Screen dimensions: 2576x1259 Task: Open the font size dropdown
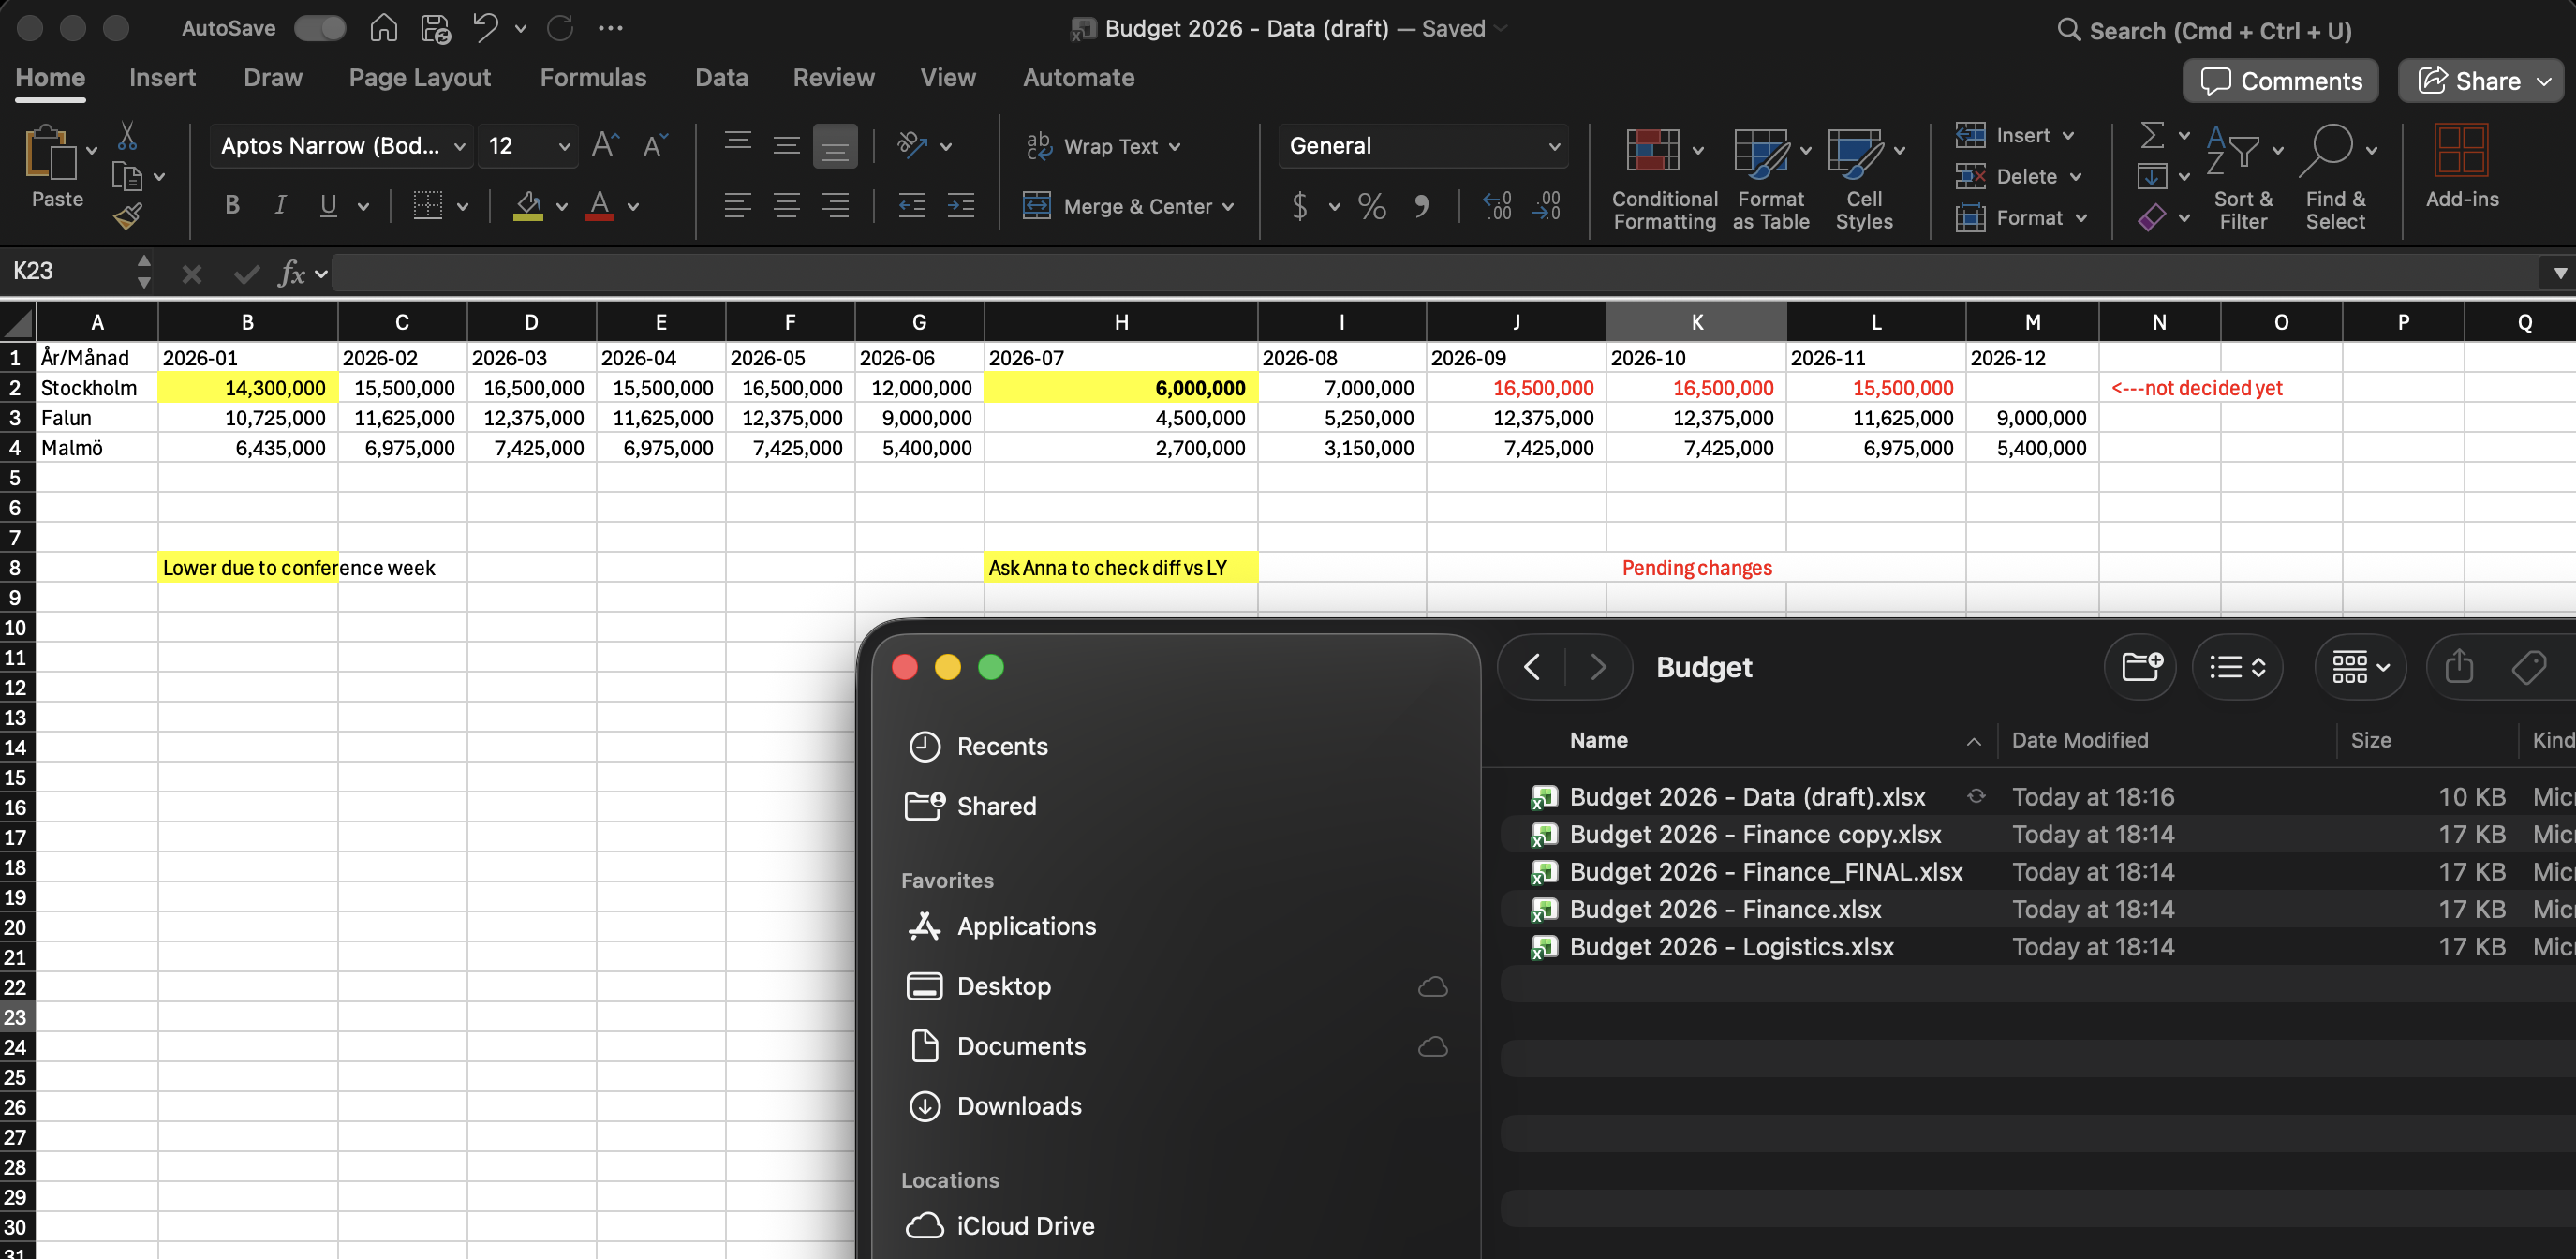click(x=564, y=146)
